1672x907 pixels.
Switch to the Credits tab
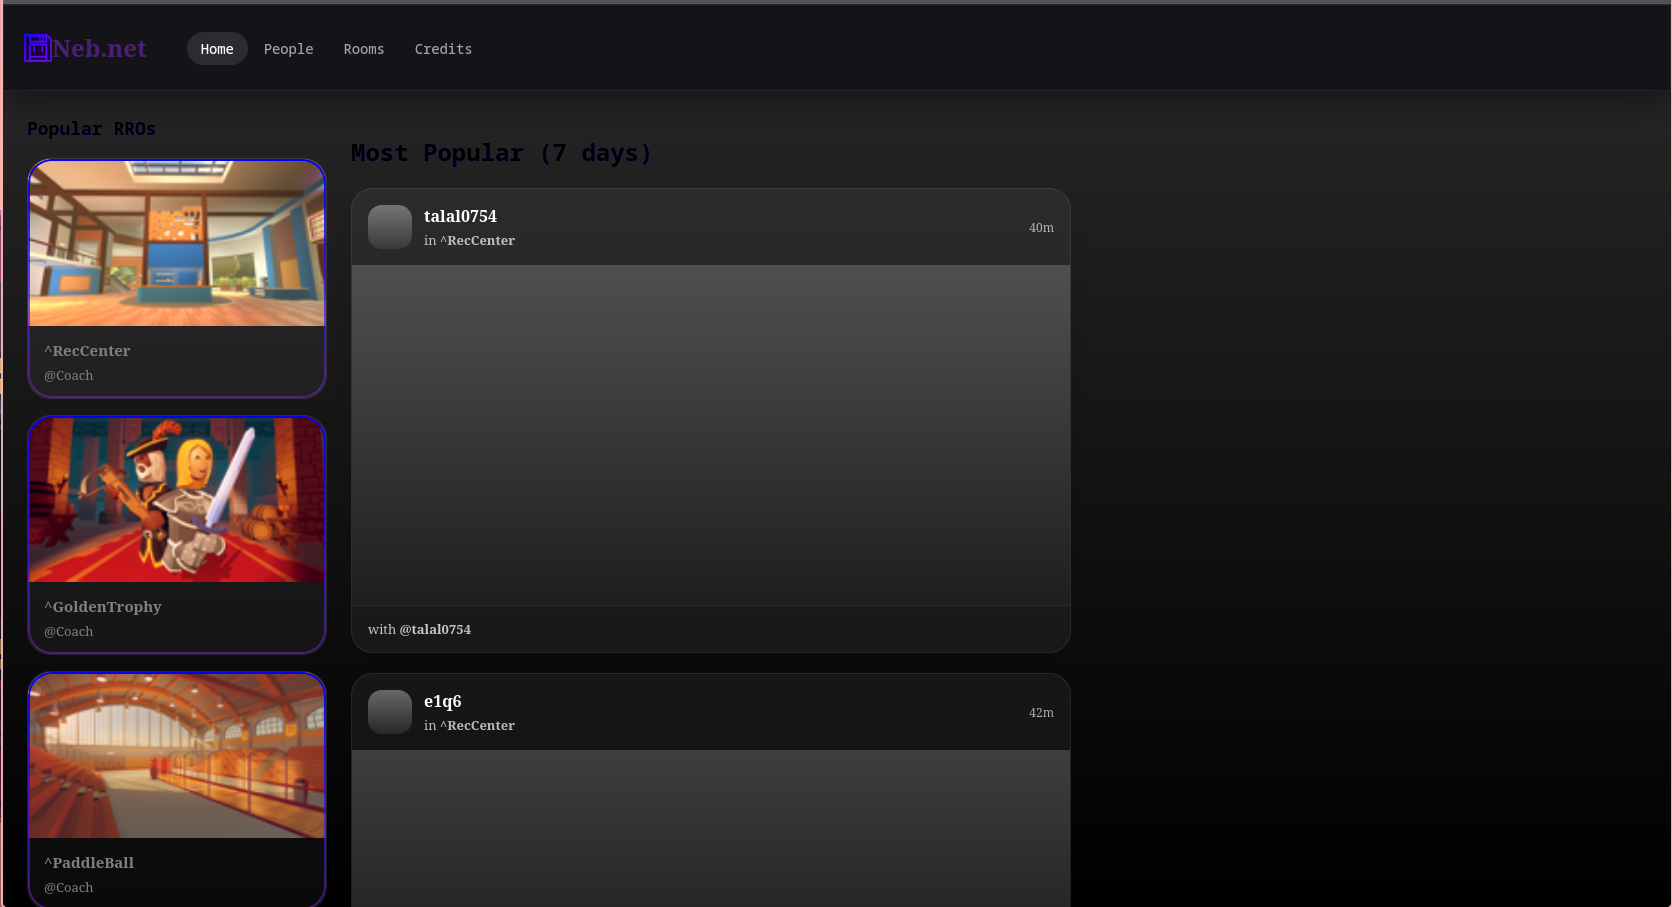coord(443,49)
